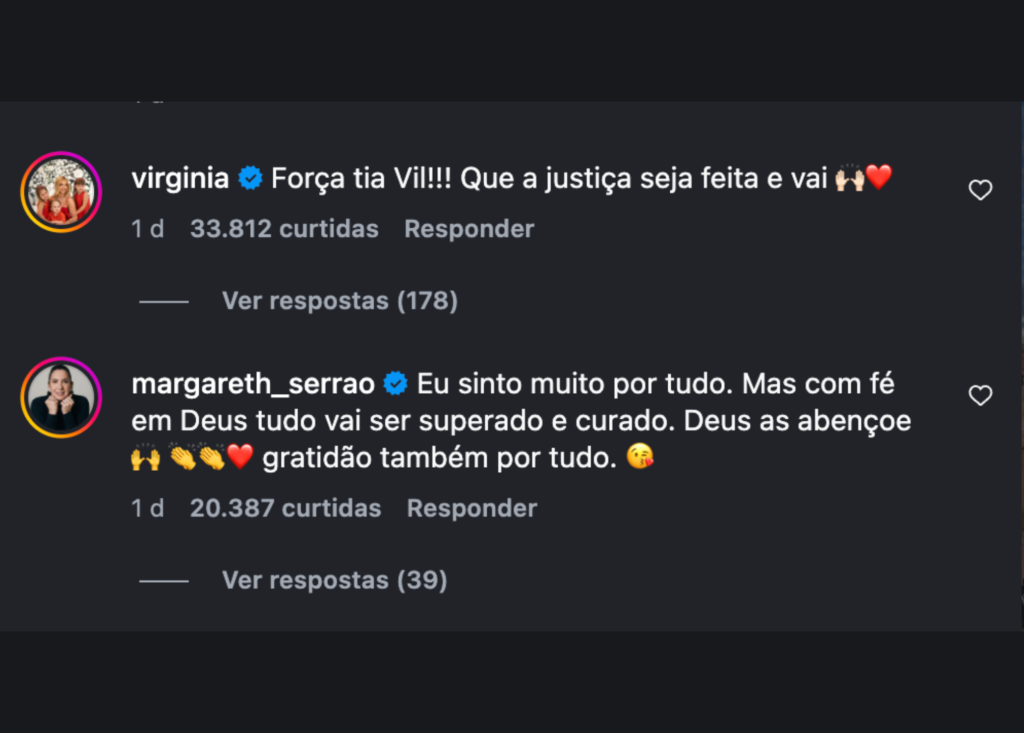Open virginia's profile picture
This screenshot has height=733, width=1024.
click(x=61, y=192)
